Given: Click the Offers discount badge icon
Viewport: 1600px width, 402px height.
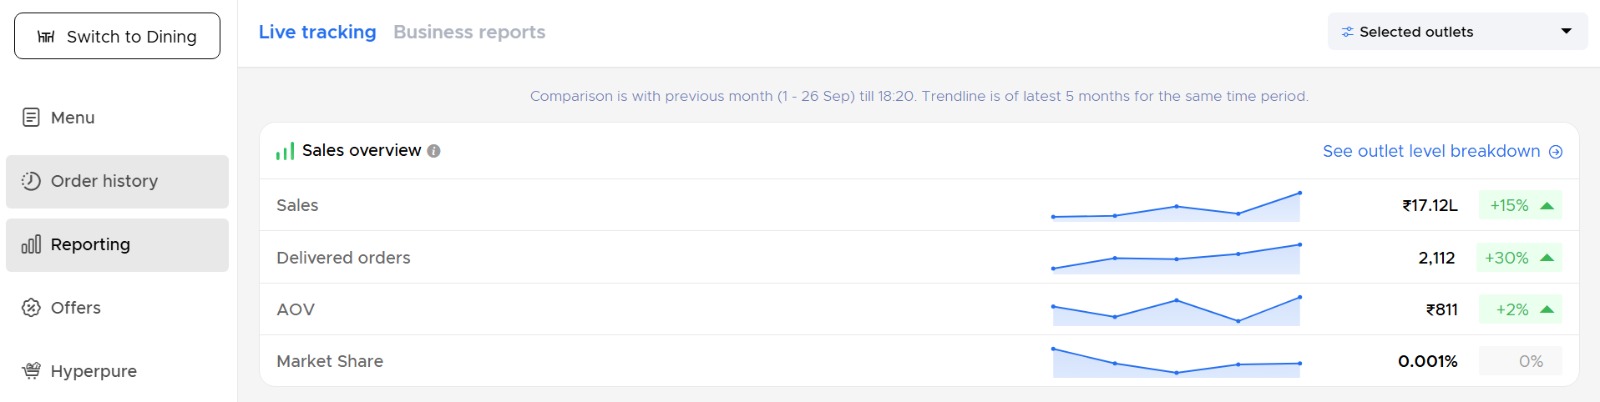Looking at the screenshot, I should tap(31, 307).
